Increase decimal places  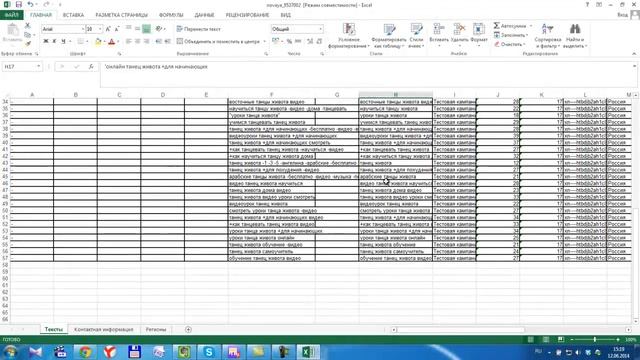(x=310, y=41)
